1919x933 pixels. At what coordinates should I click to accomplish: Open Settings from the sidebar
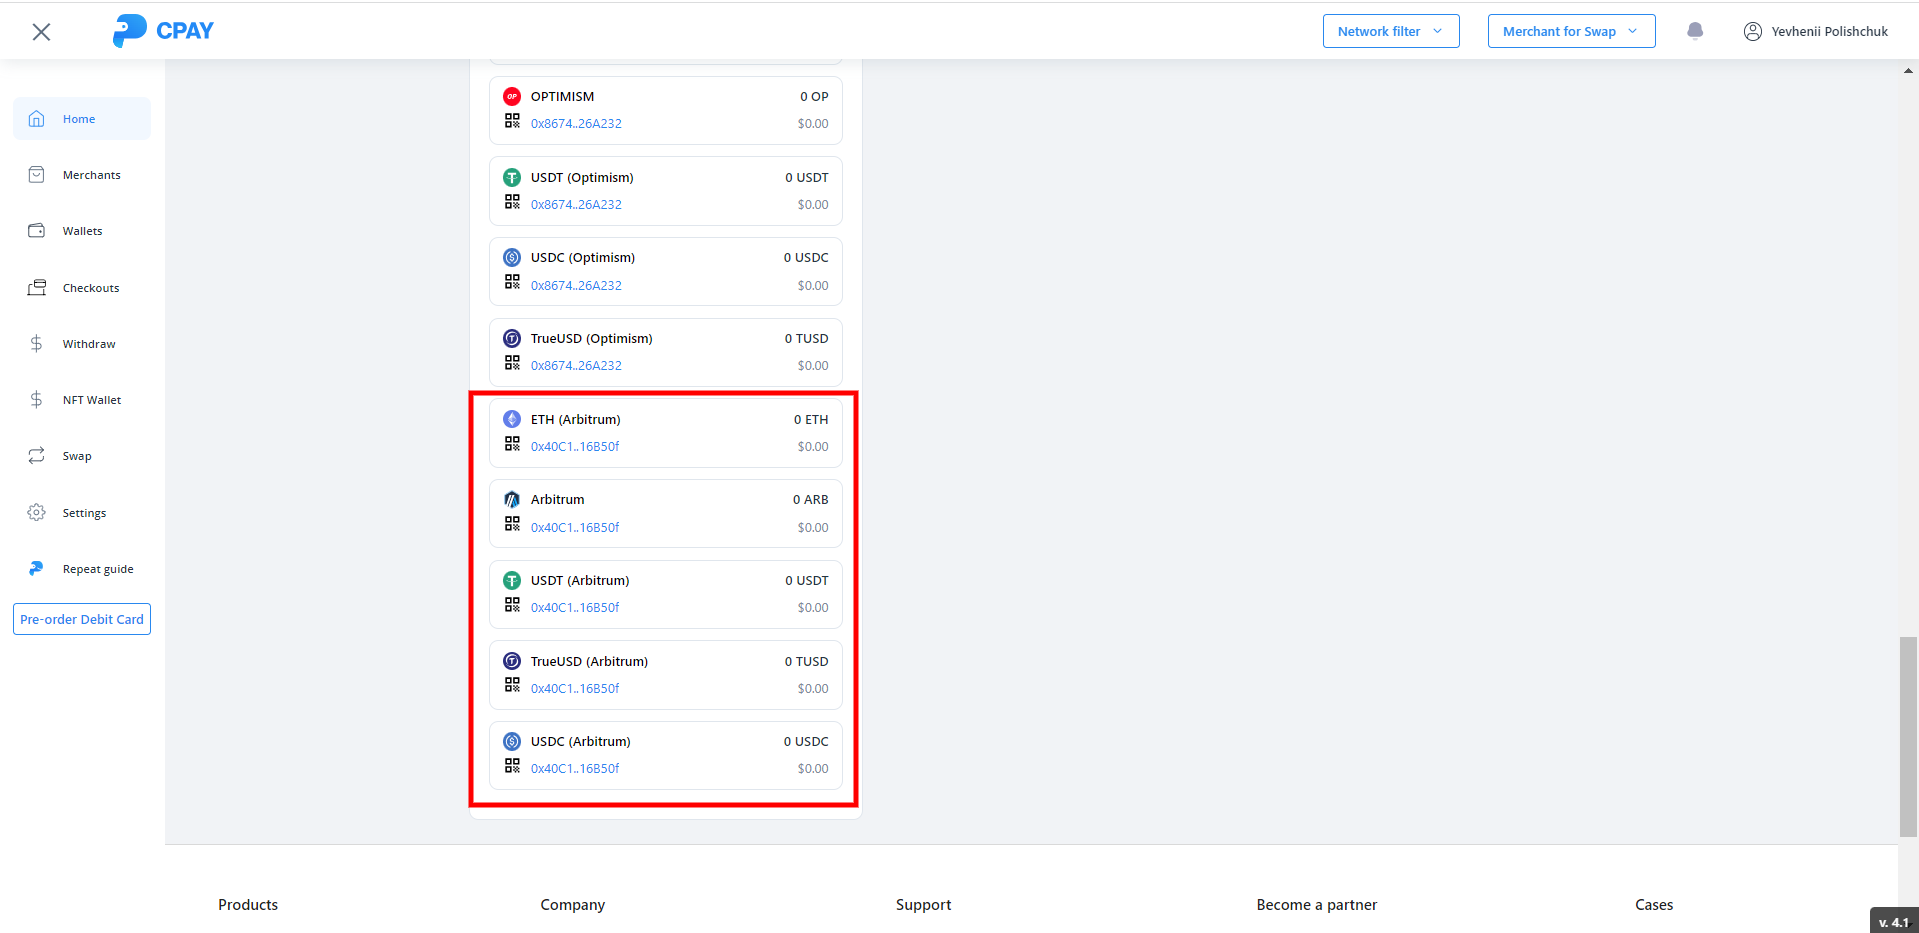[x=84, y=513]
